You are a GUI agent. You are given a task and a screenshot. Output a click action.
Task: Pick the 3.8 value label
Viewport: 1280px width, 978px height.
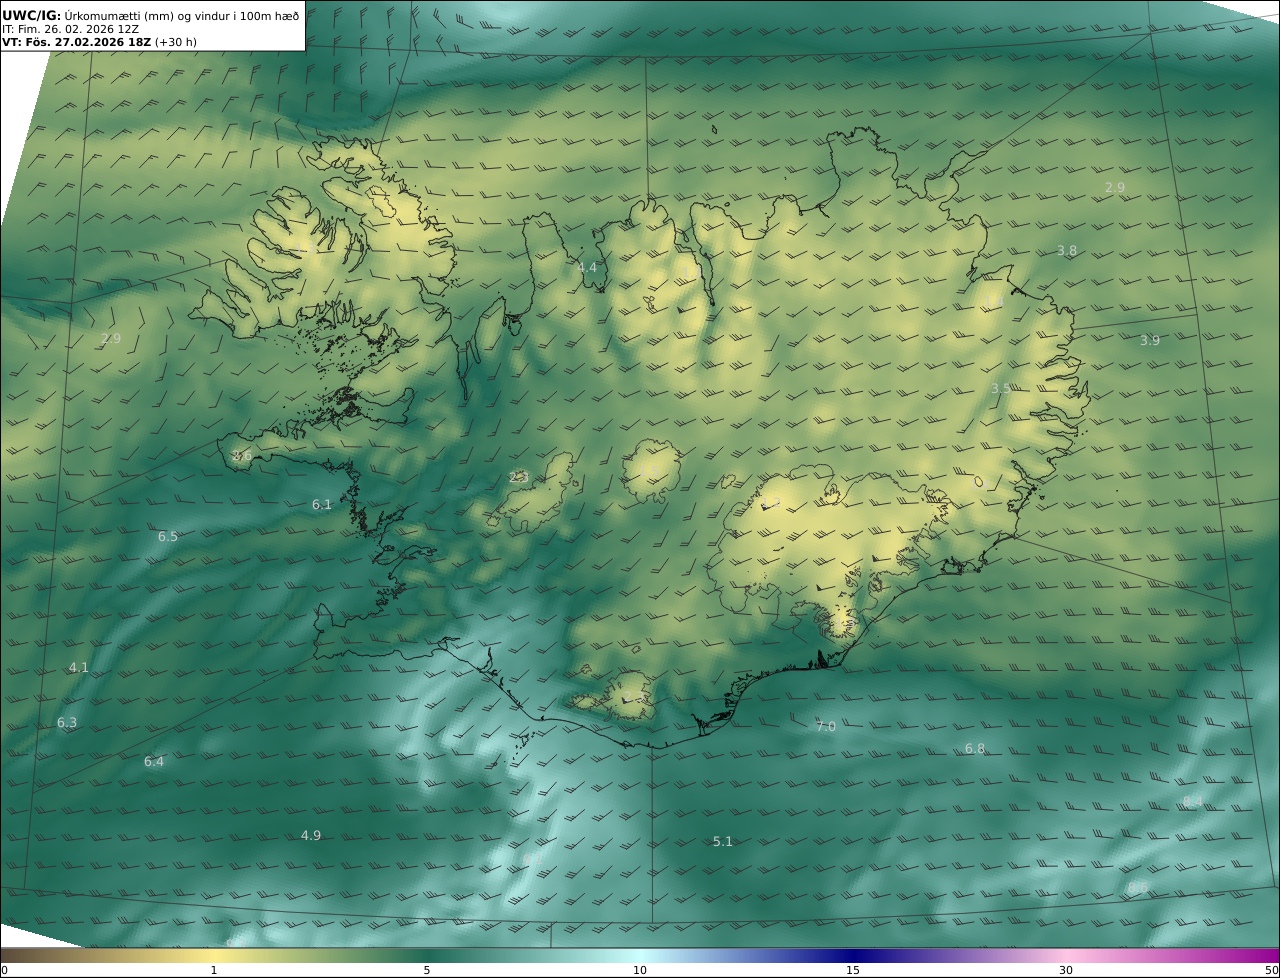[x=1067, y=251]
